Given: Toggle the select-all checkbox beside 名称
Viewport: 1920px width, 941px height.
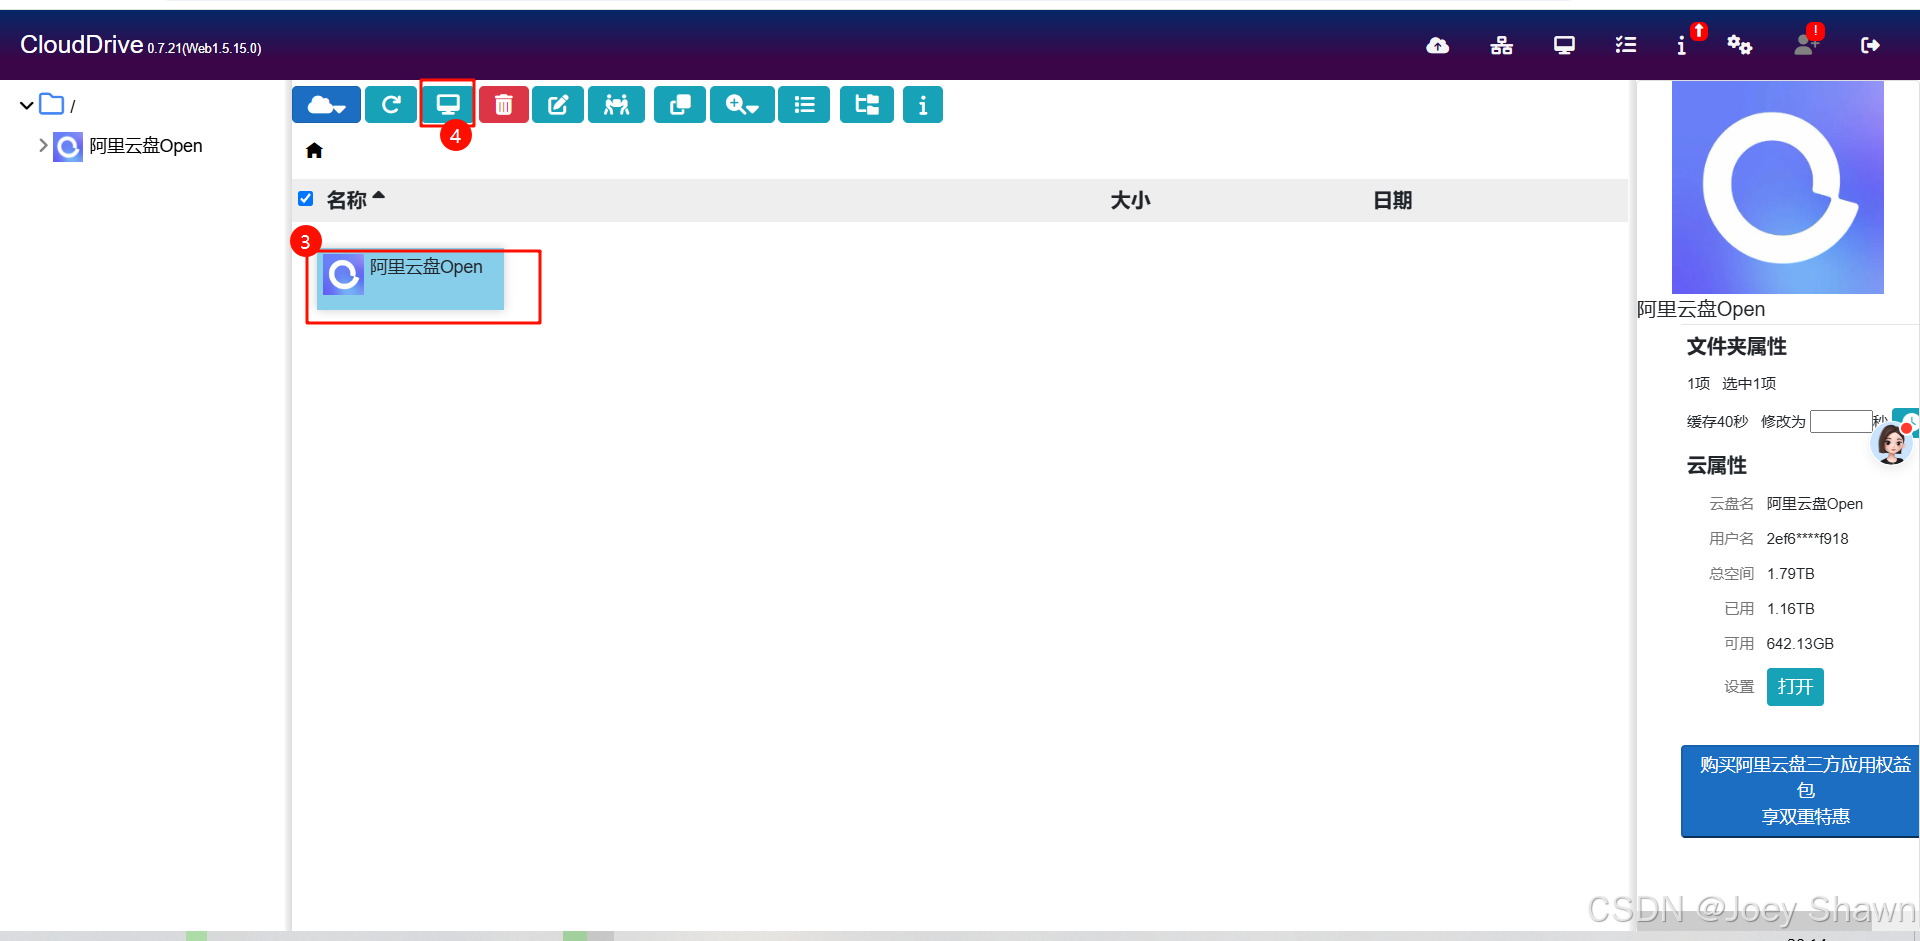Looking at the screenshot, I should pos(306,199).
